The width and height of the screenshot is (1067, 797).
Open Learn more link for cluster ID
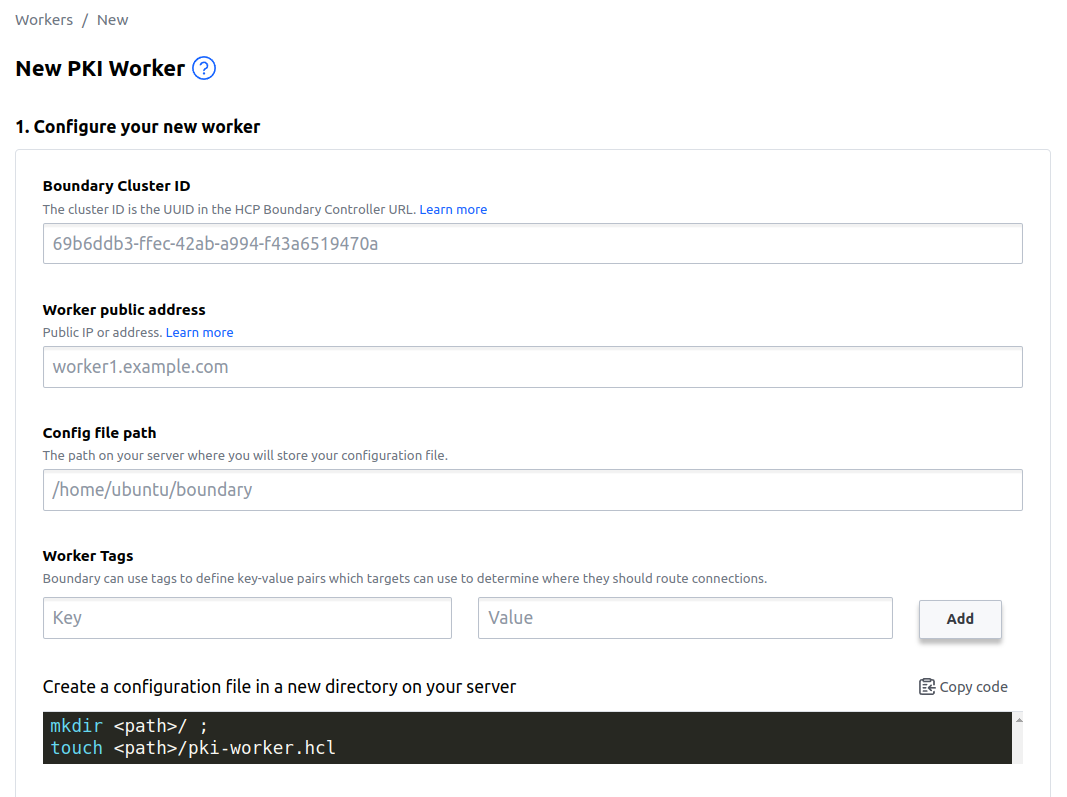pyautogui.click(x=453, y=210)
